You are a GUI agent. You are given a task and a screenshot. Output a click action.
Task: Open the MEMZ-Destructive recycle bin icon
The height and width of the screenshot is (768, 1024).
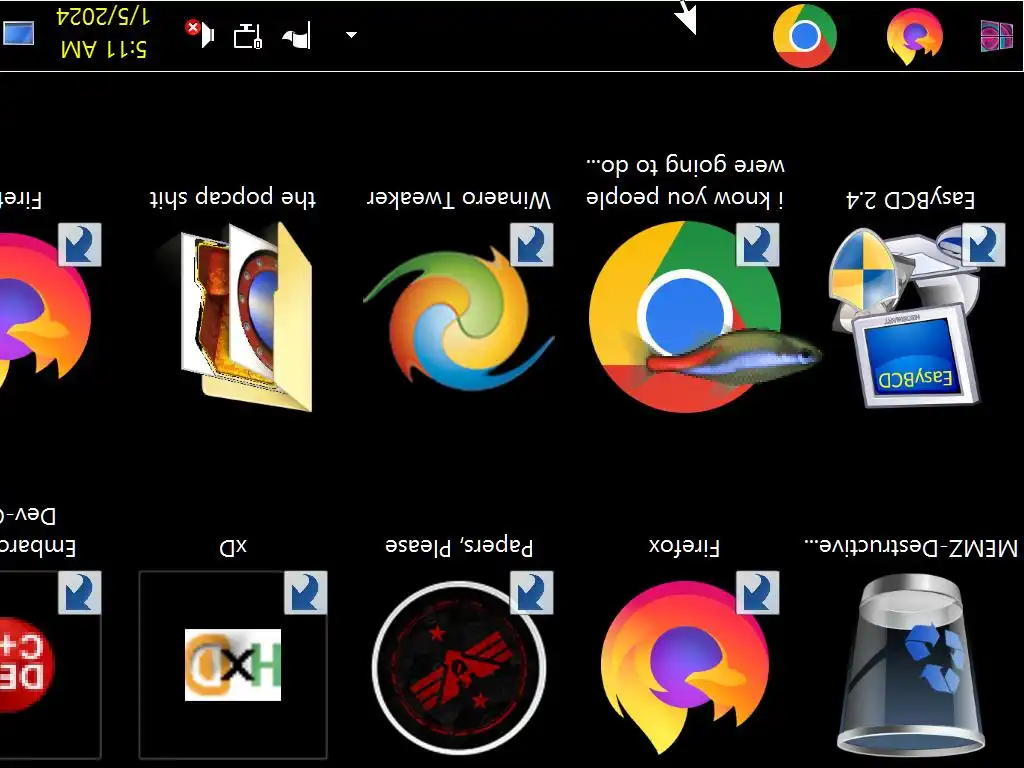click(911, 664)
